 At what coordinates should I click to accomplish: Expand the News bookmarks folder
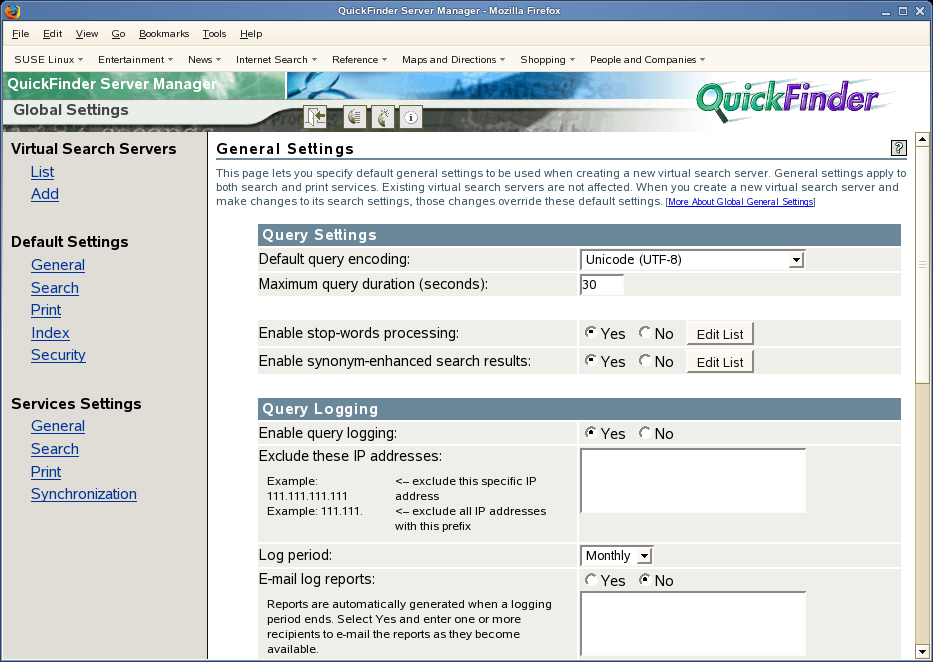(204, 59)
